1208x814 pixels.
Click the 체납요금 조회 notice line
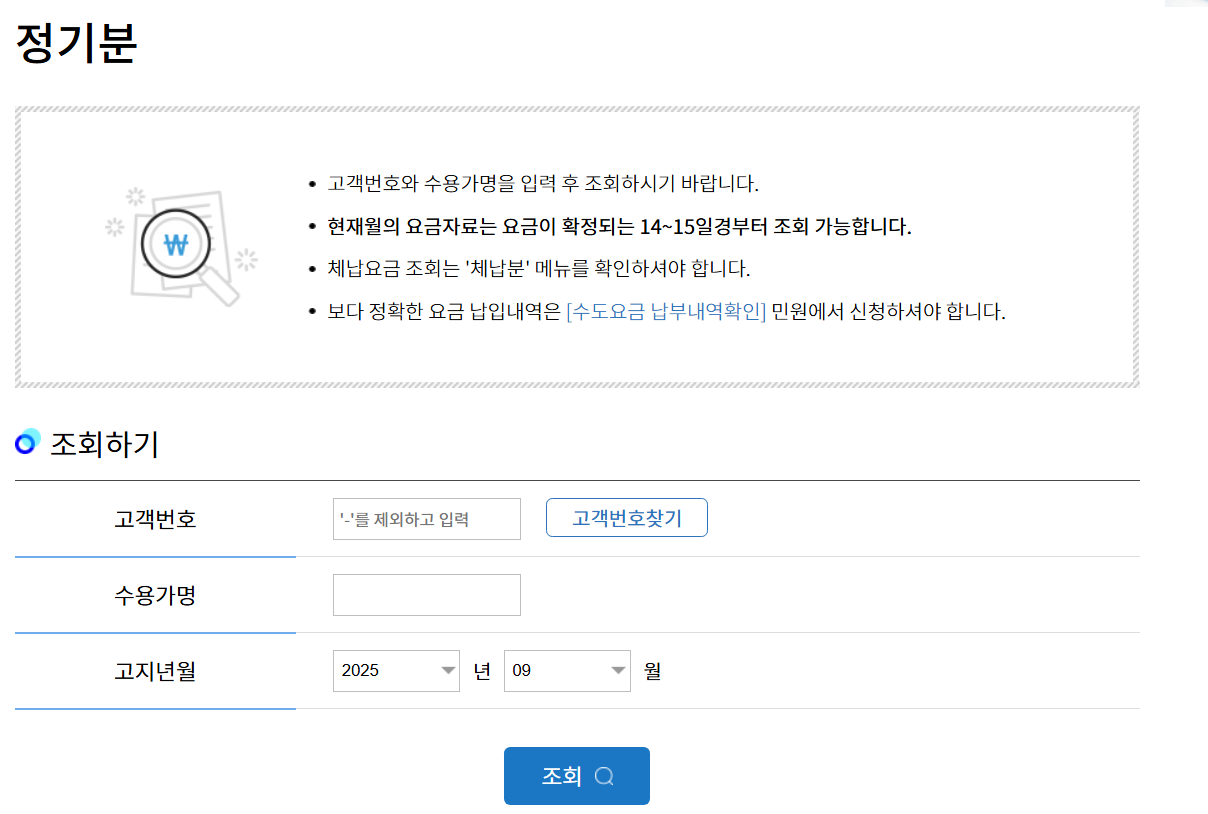coord(538,269)
